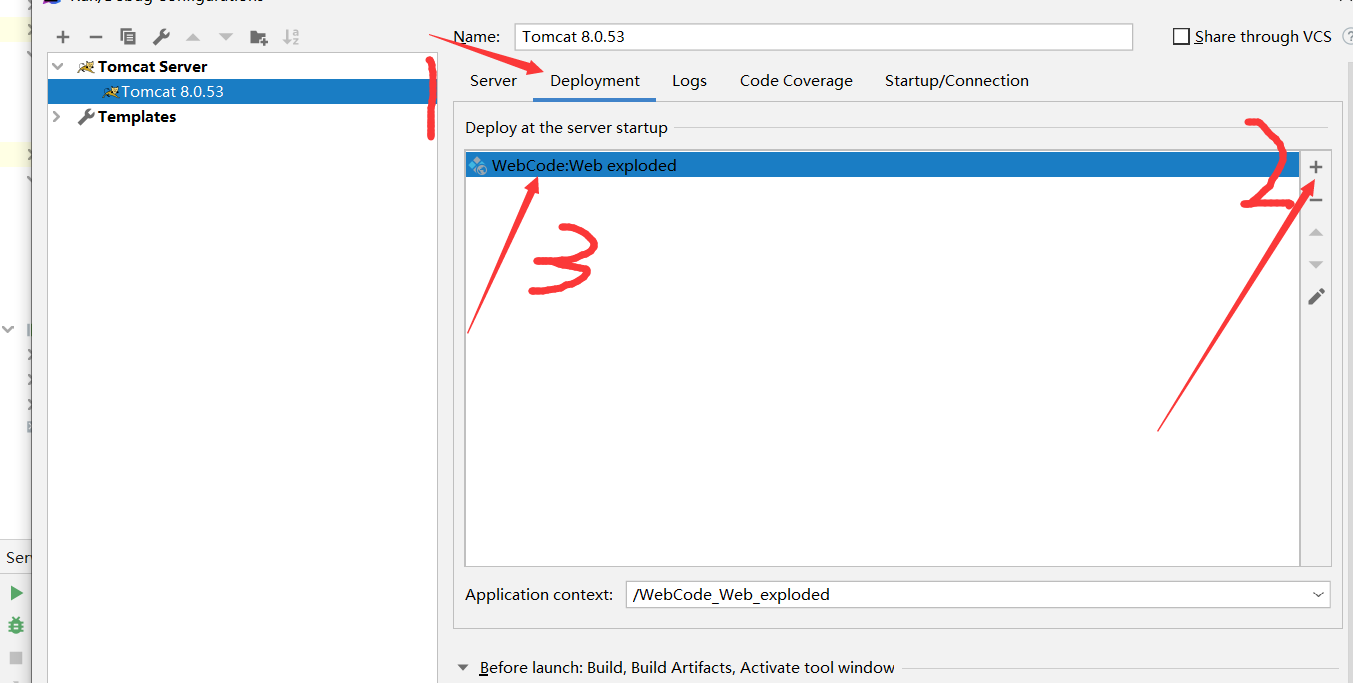This screenshot has height=683, width=1353.
Task: Select the Deployment tab
Action: [595, 81]
